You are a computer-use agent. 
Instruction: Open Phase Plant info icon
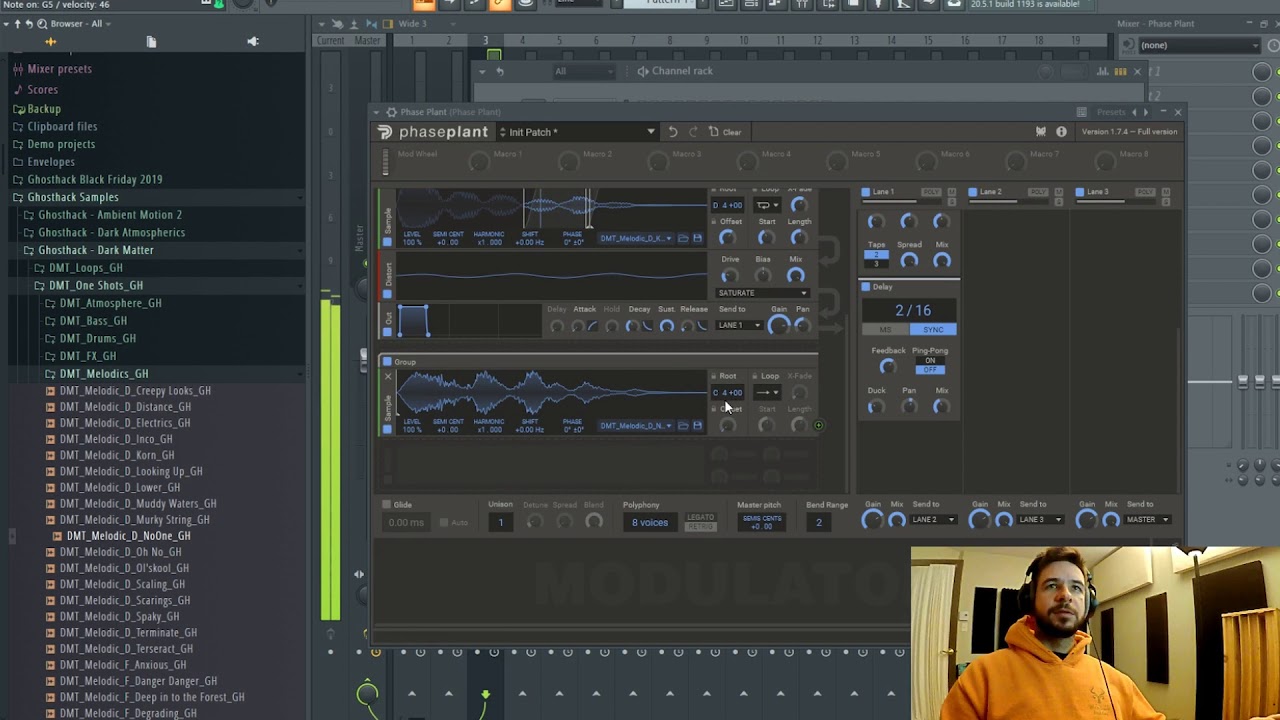pos(1061,132)
